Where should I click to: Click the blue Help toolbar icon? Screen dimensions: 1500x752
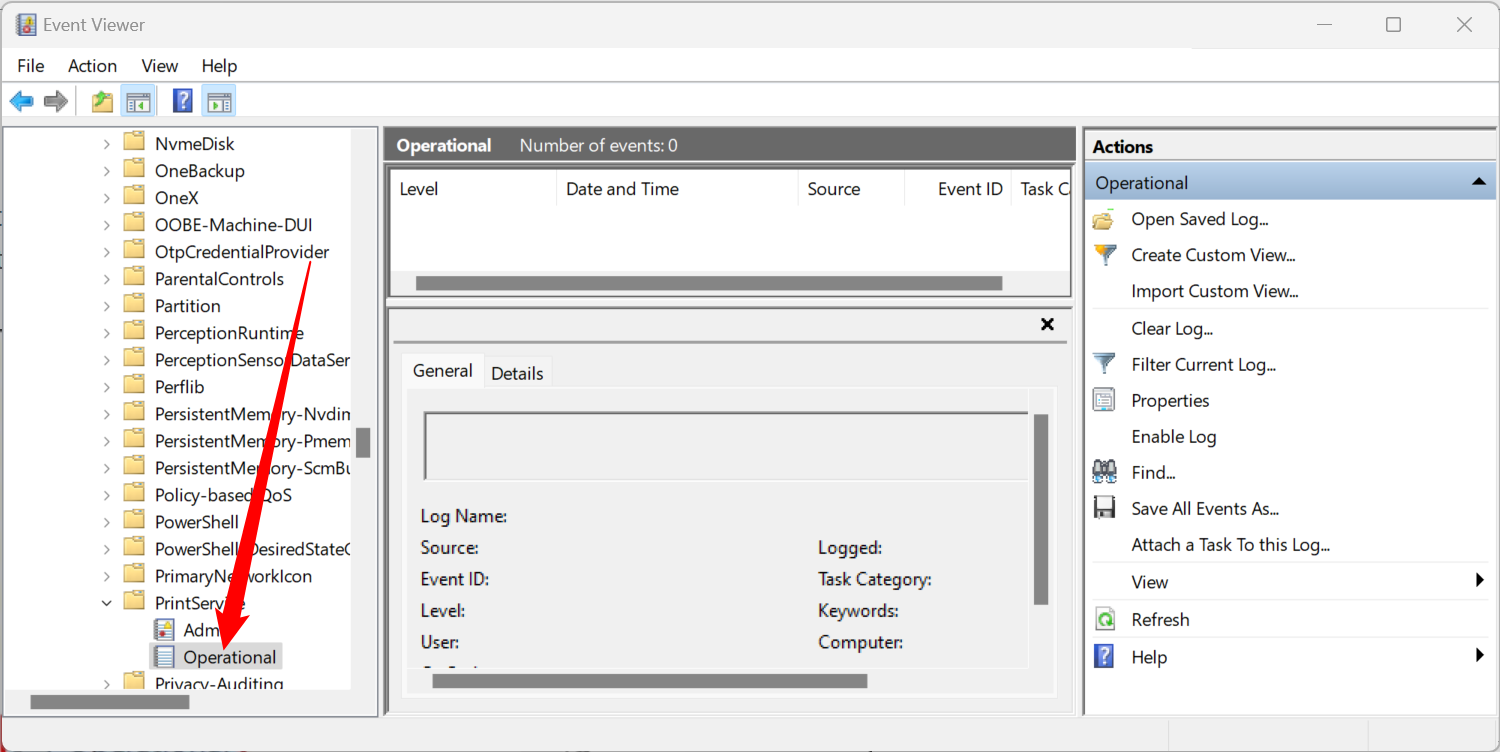click(183, 101)
